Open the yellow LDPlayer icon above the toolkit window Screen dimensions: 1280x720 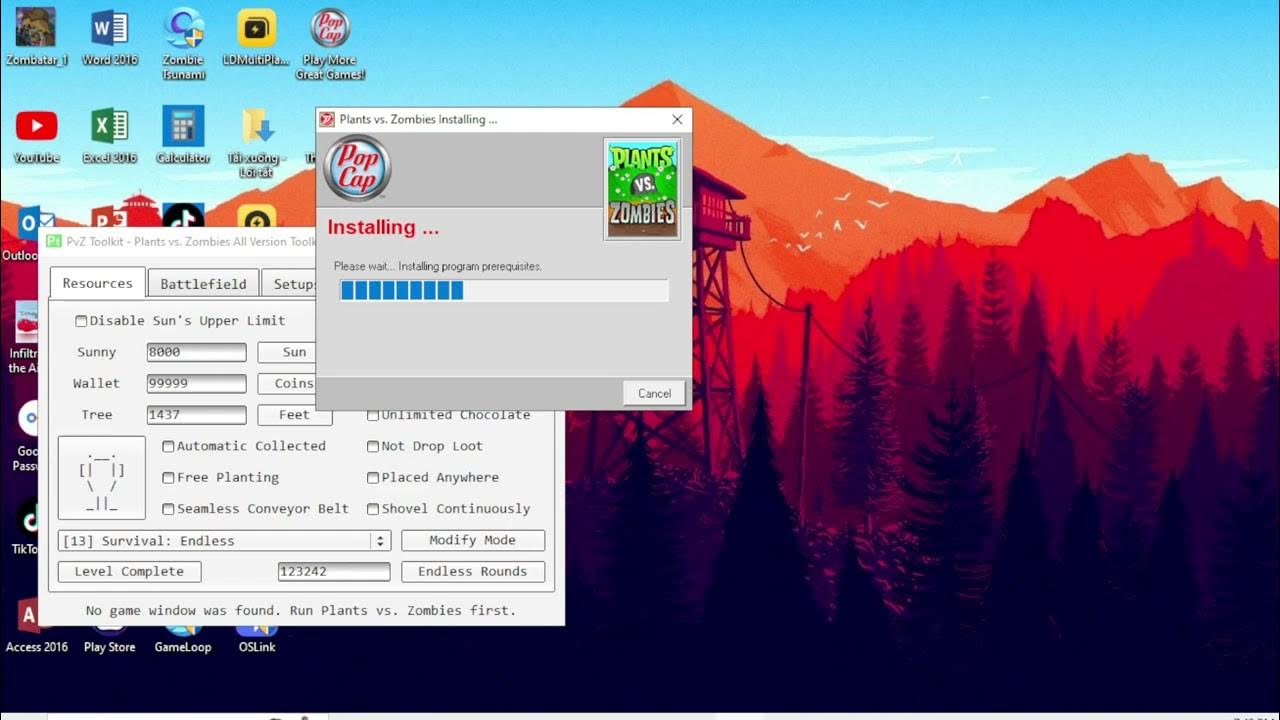257,216
